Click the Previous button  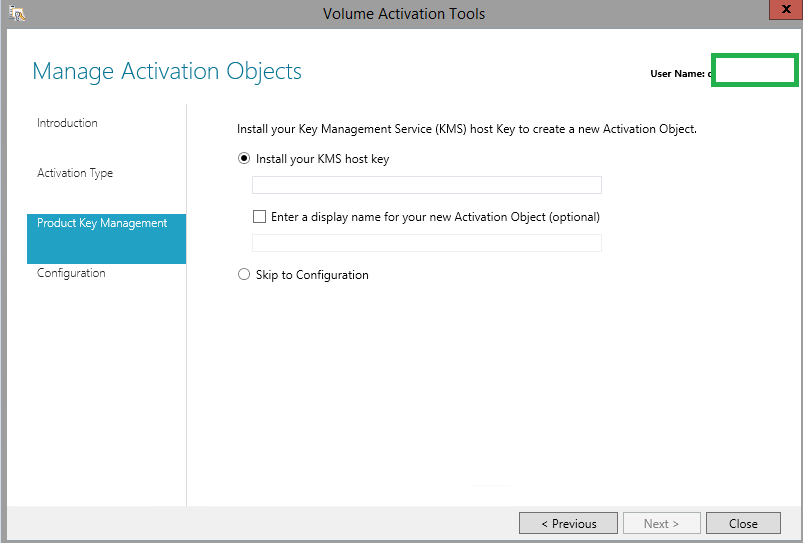[568, 524]
